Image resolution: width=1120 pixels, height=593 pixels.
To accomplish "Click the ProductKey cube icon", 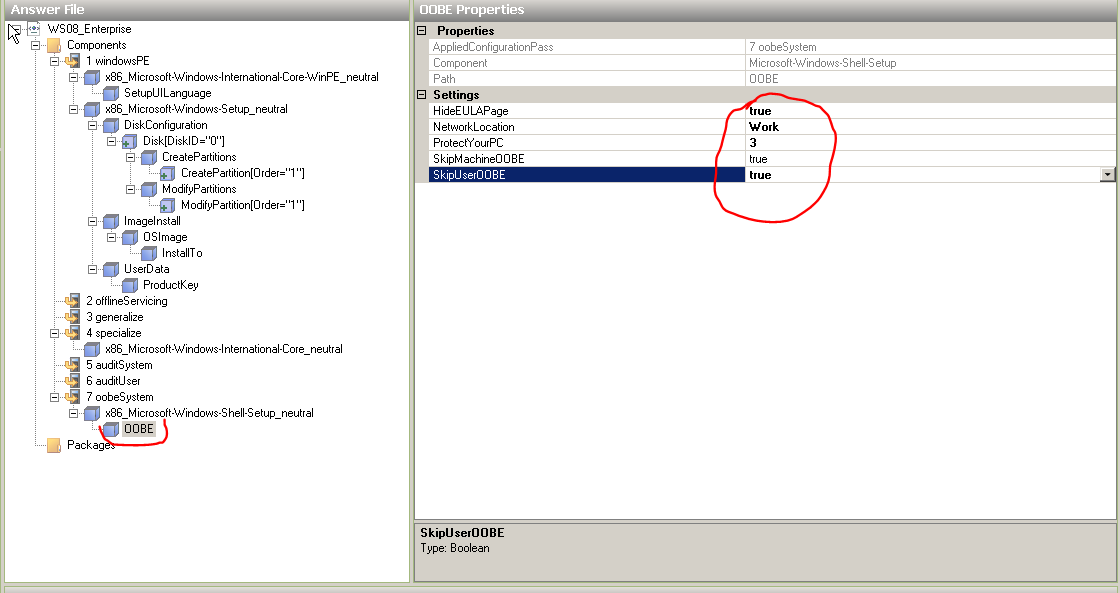I will click(x=129, y=285).
